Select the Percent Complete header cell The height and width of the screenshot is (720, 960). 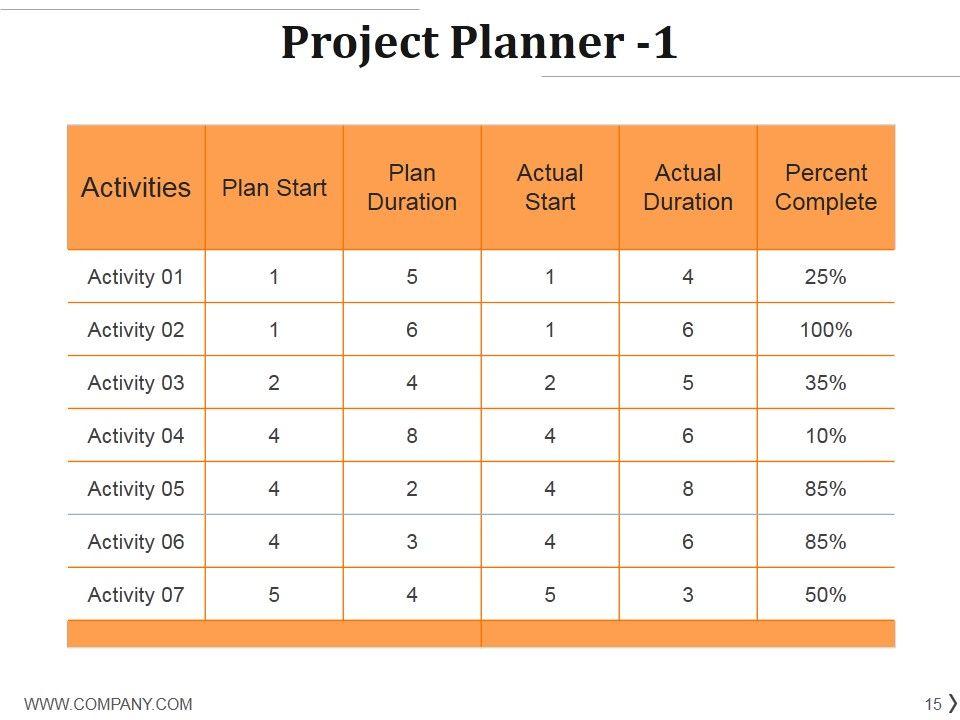pos(826,188)
